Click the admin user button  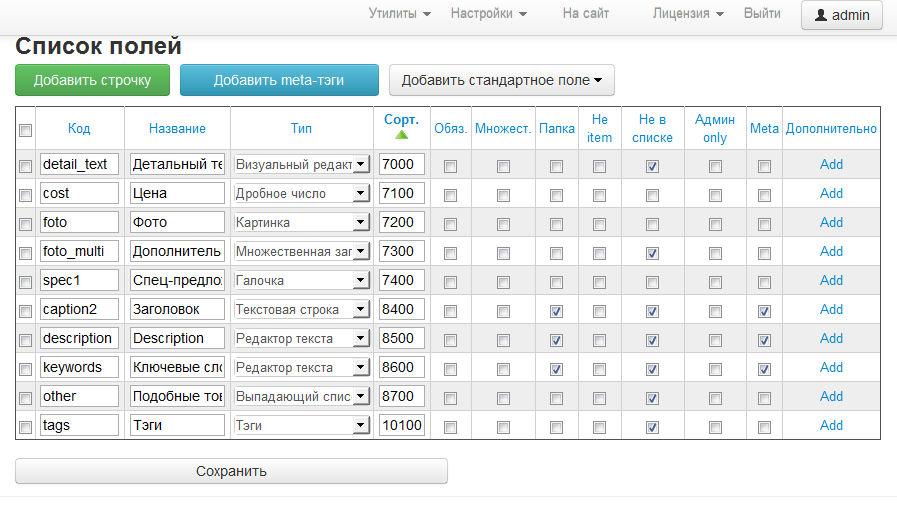pyautogui.click(x=842, y=15)
